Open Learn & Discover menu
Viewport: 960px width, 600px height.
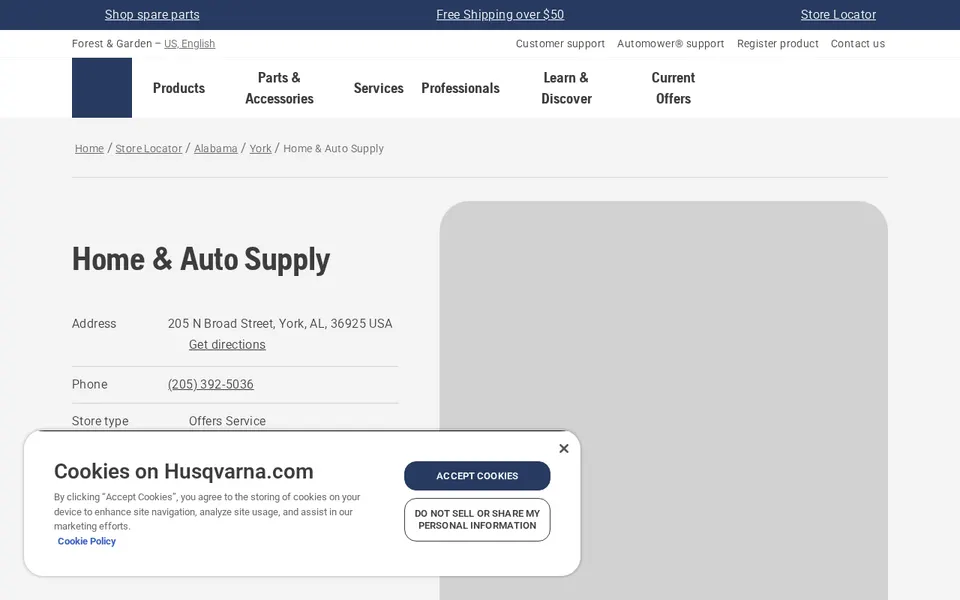coord(566,88)
